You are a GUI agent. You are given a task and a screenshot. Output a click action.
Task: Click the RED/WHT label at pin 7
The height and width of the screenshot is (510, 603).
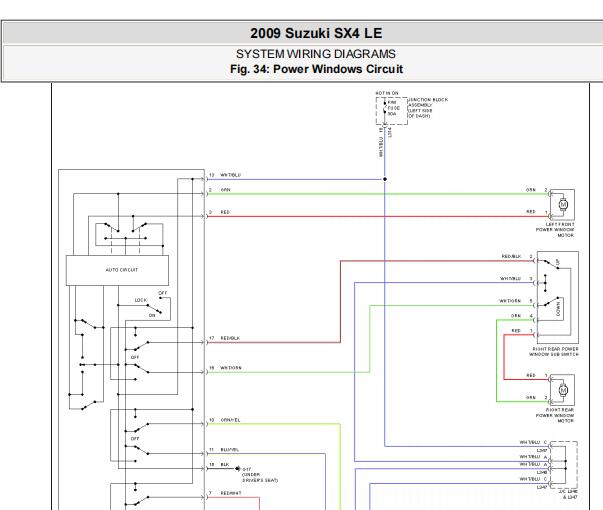[x=231, y=493]
